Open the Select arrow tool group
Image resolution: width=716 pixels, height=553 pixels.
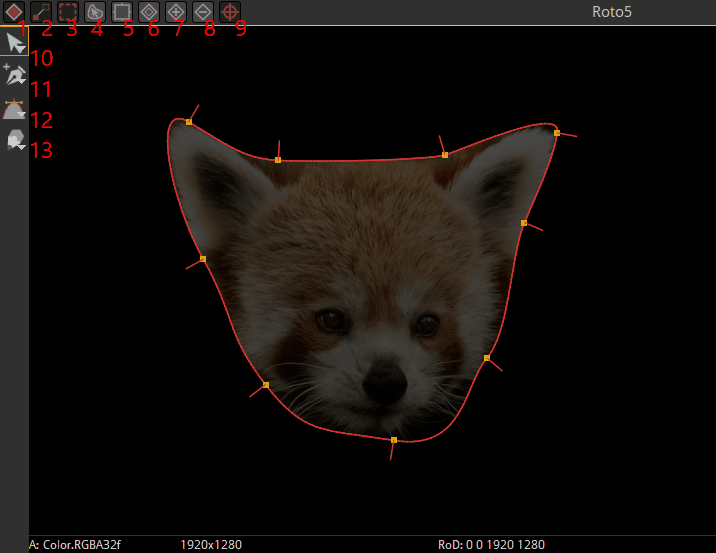[x=15, y=42]
